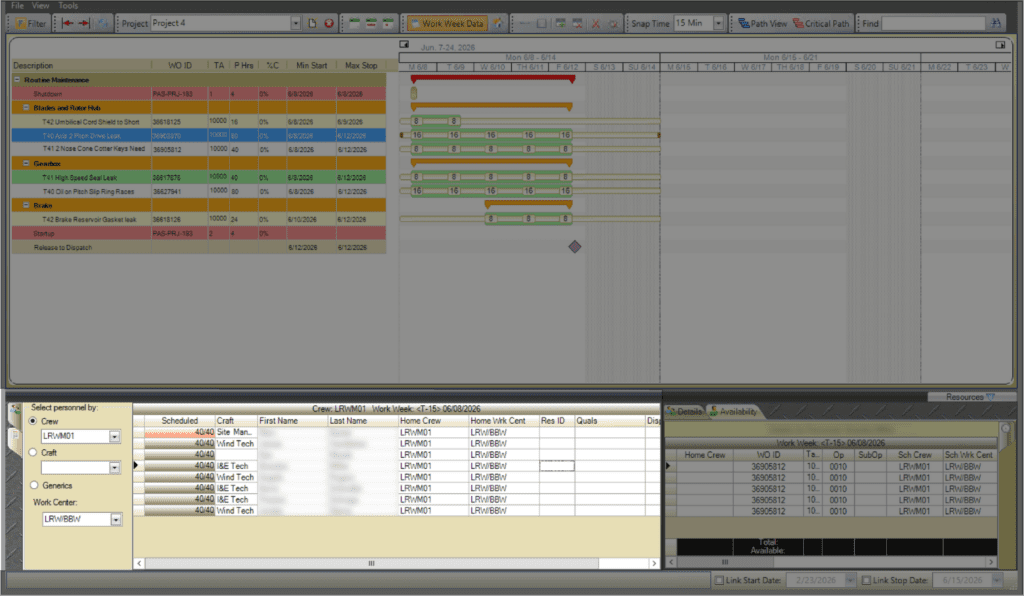Image resolution: width=1024 pixels, height=596 pixels.
Task: Click the binoculars Find icon
Action: 996,23
